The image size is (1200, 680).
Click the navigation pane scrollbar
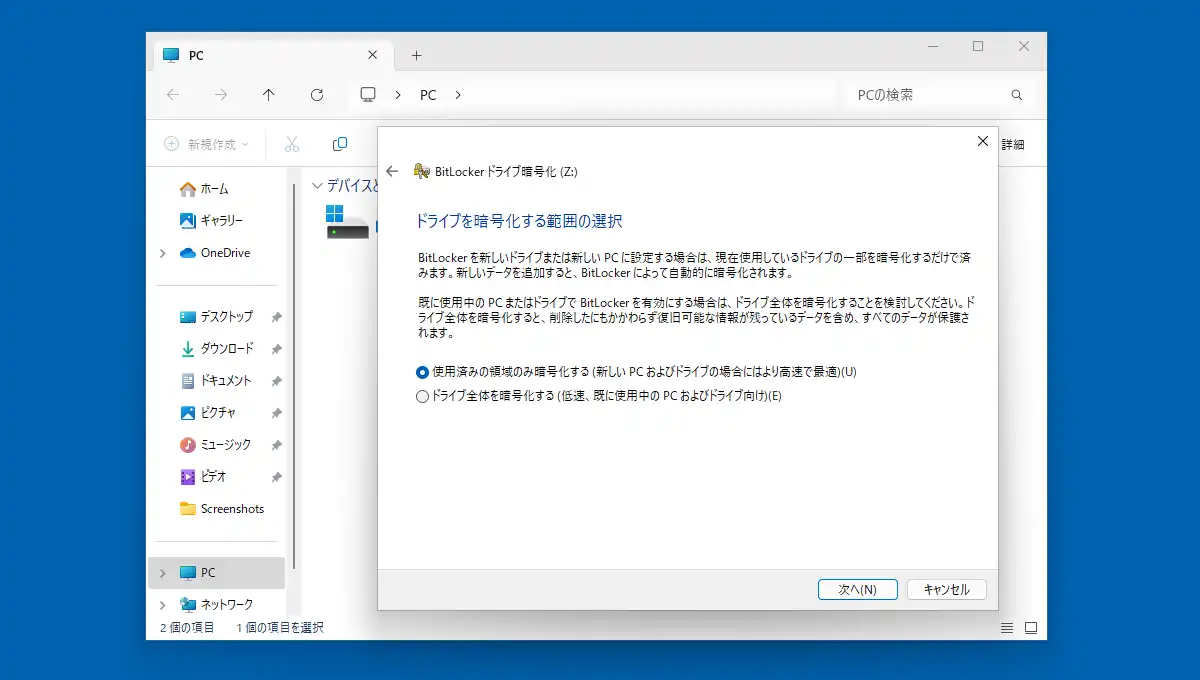(x=294, y=378)
